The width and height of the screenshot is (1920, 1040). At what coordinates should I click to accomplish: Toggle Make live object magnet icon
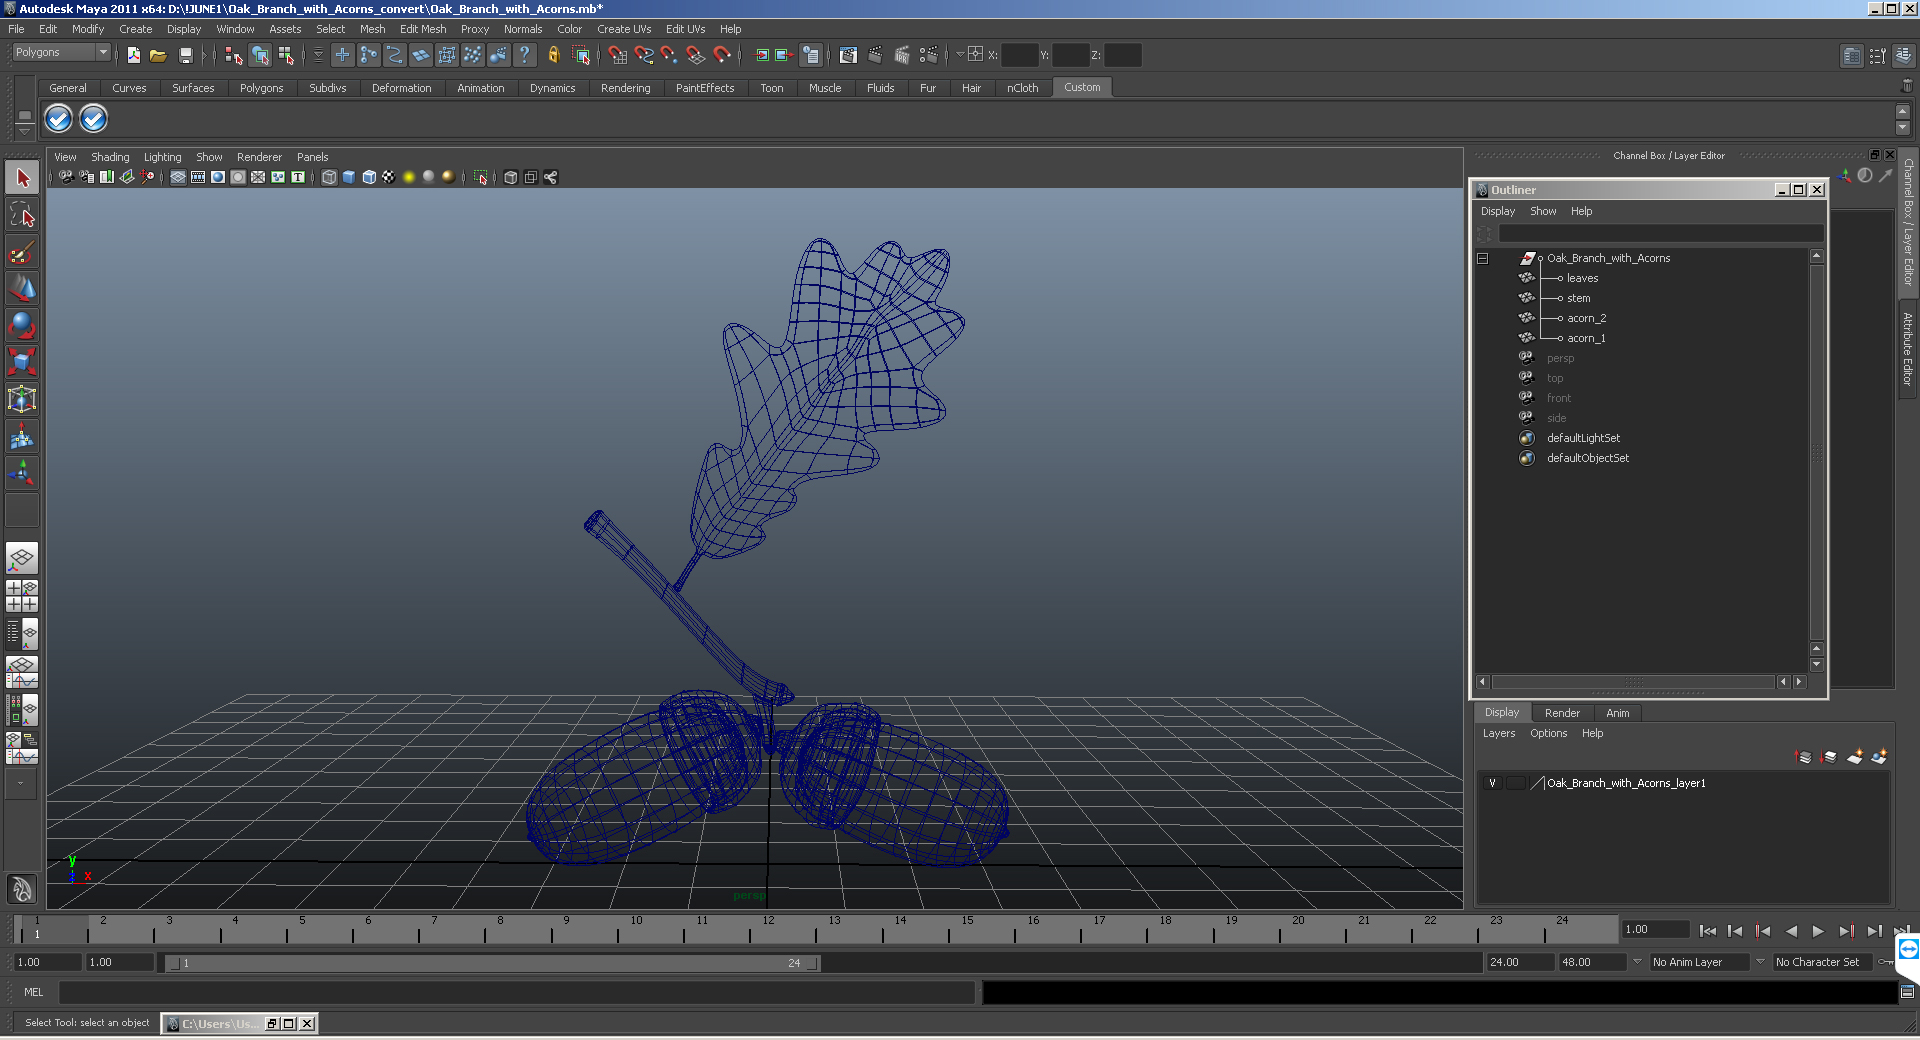tap(722, 55)
